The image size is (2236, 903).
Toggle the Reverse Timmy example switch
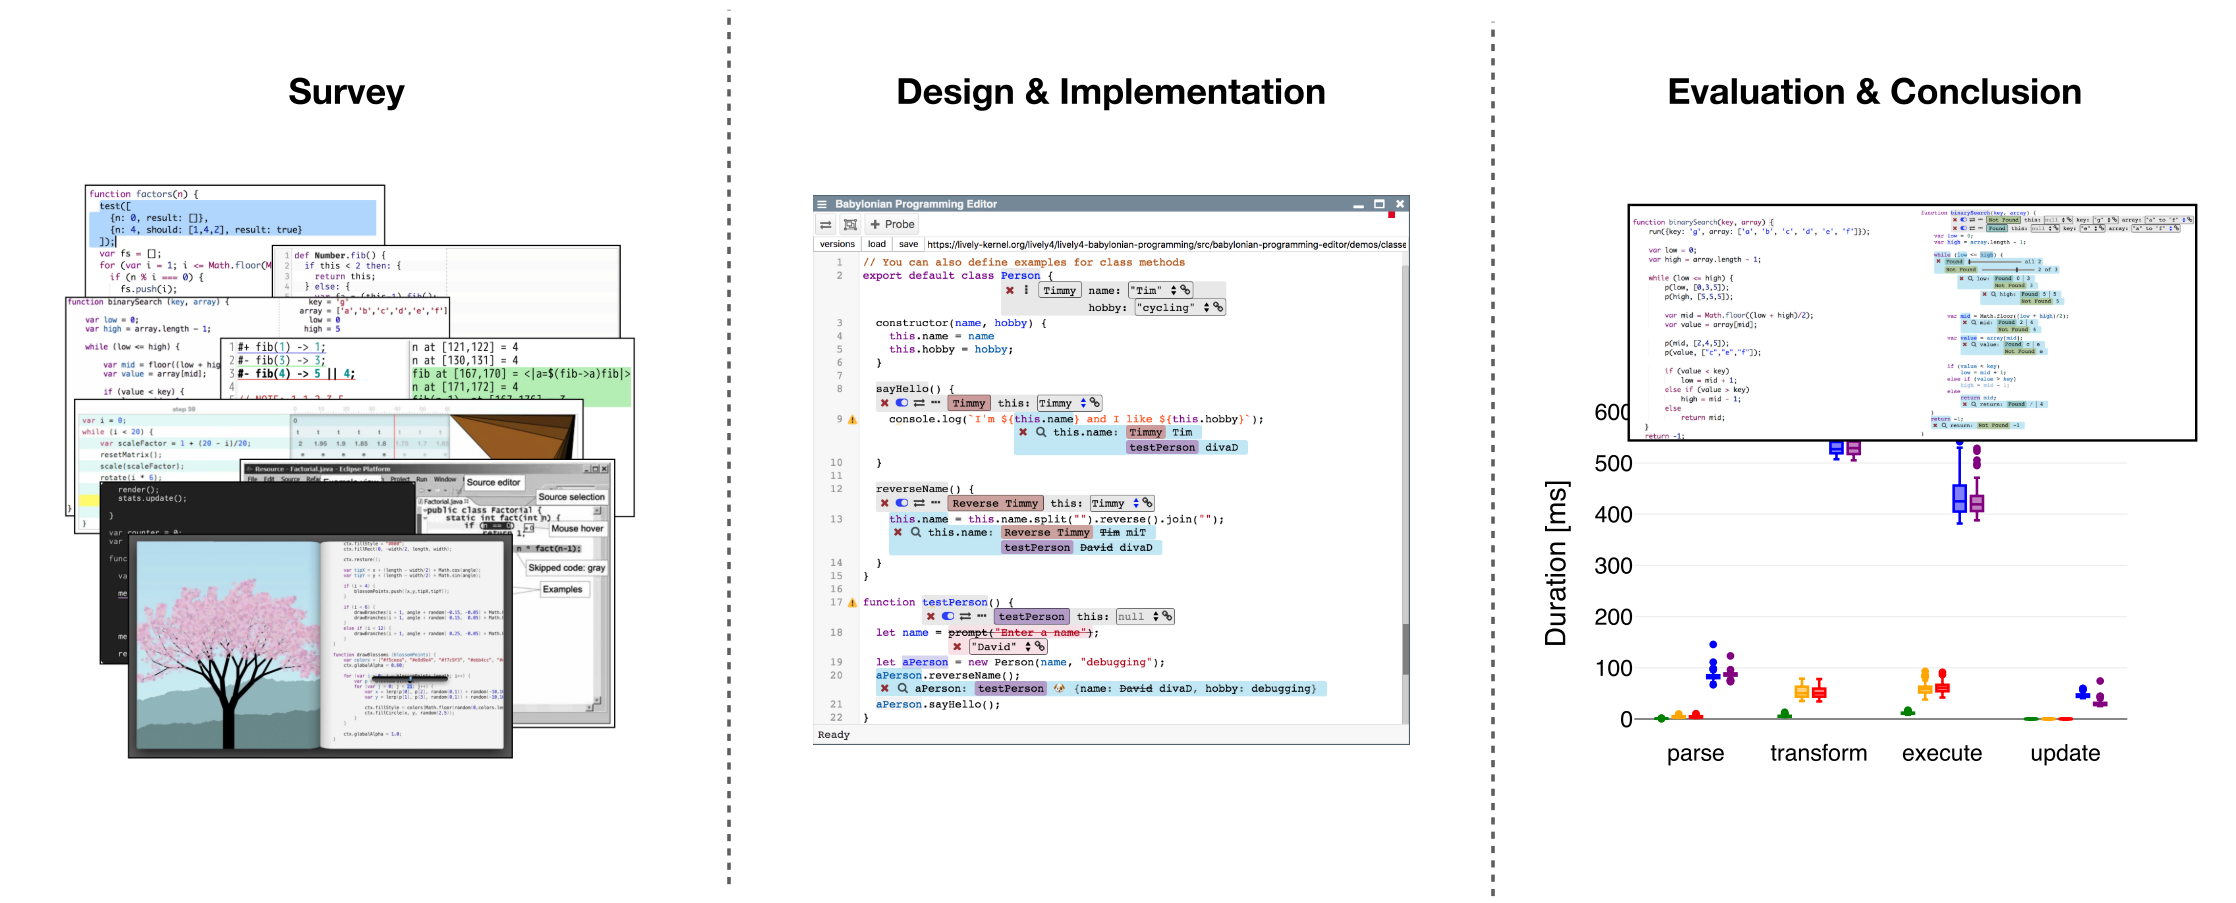click(901, 503)
